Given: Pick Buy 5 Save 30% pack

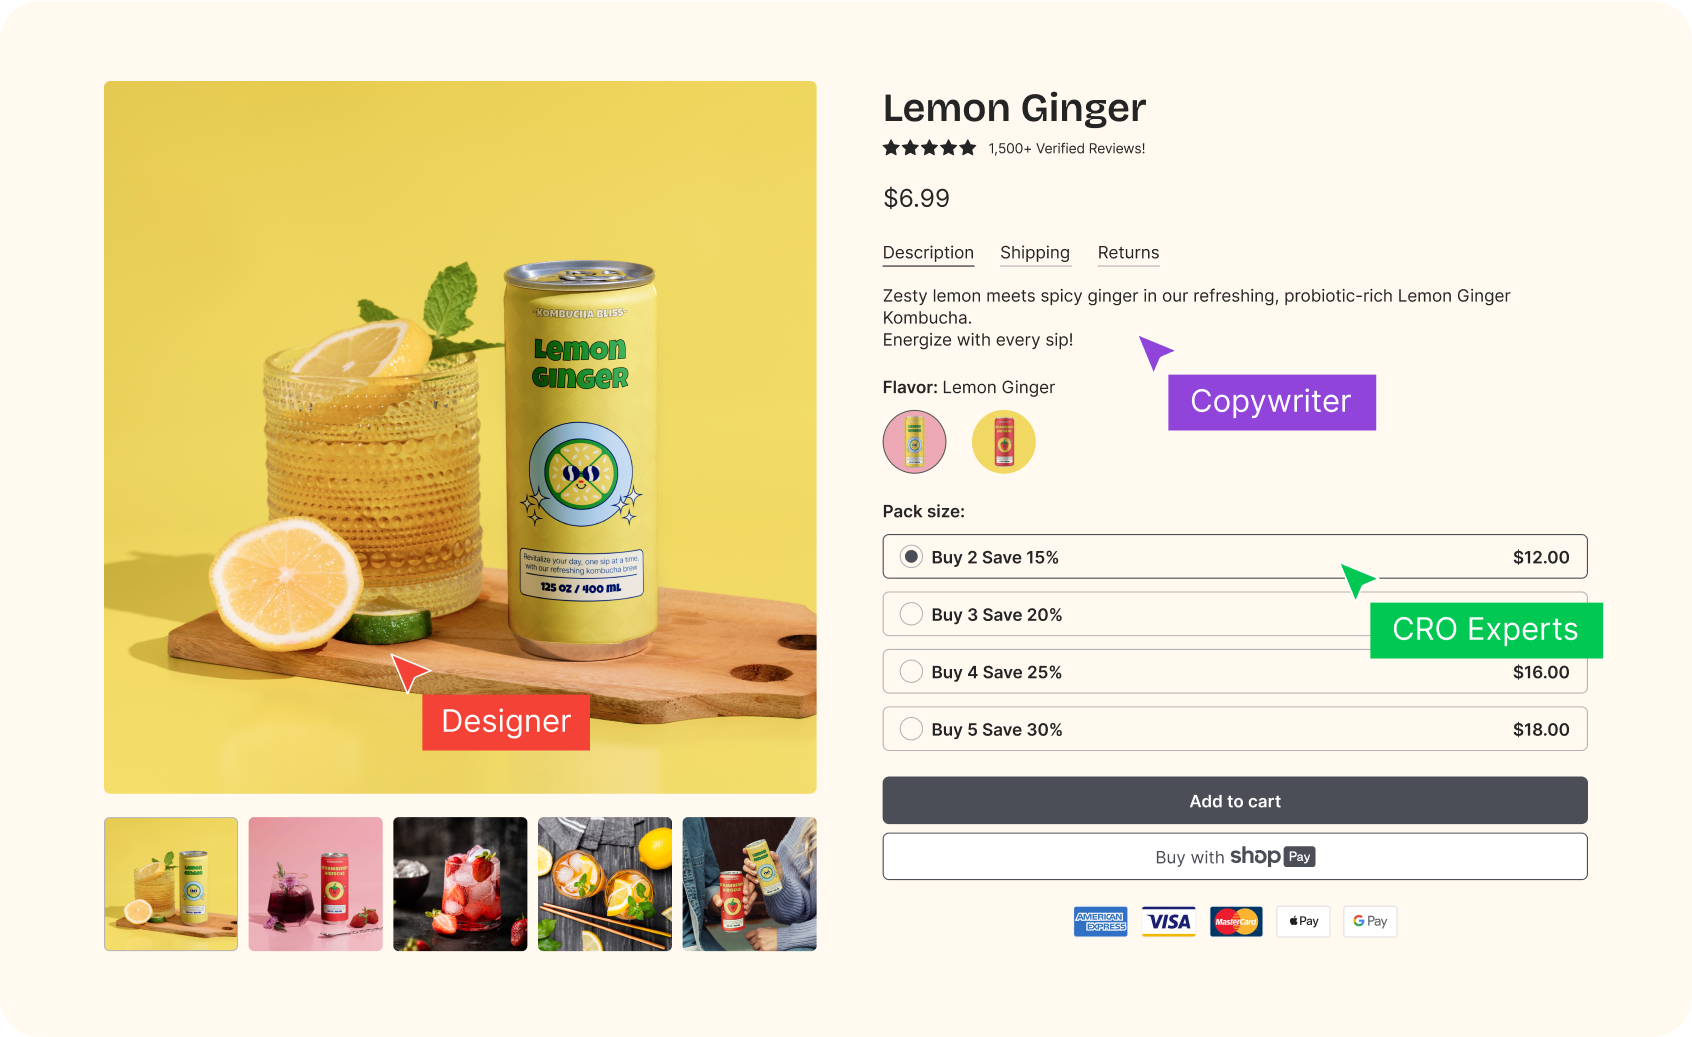Looking at the screenshot, I should click(x=911, y=729).
